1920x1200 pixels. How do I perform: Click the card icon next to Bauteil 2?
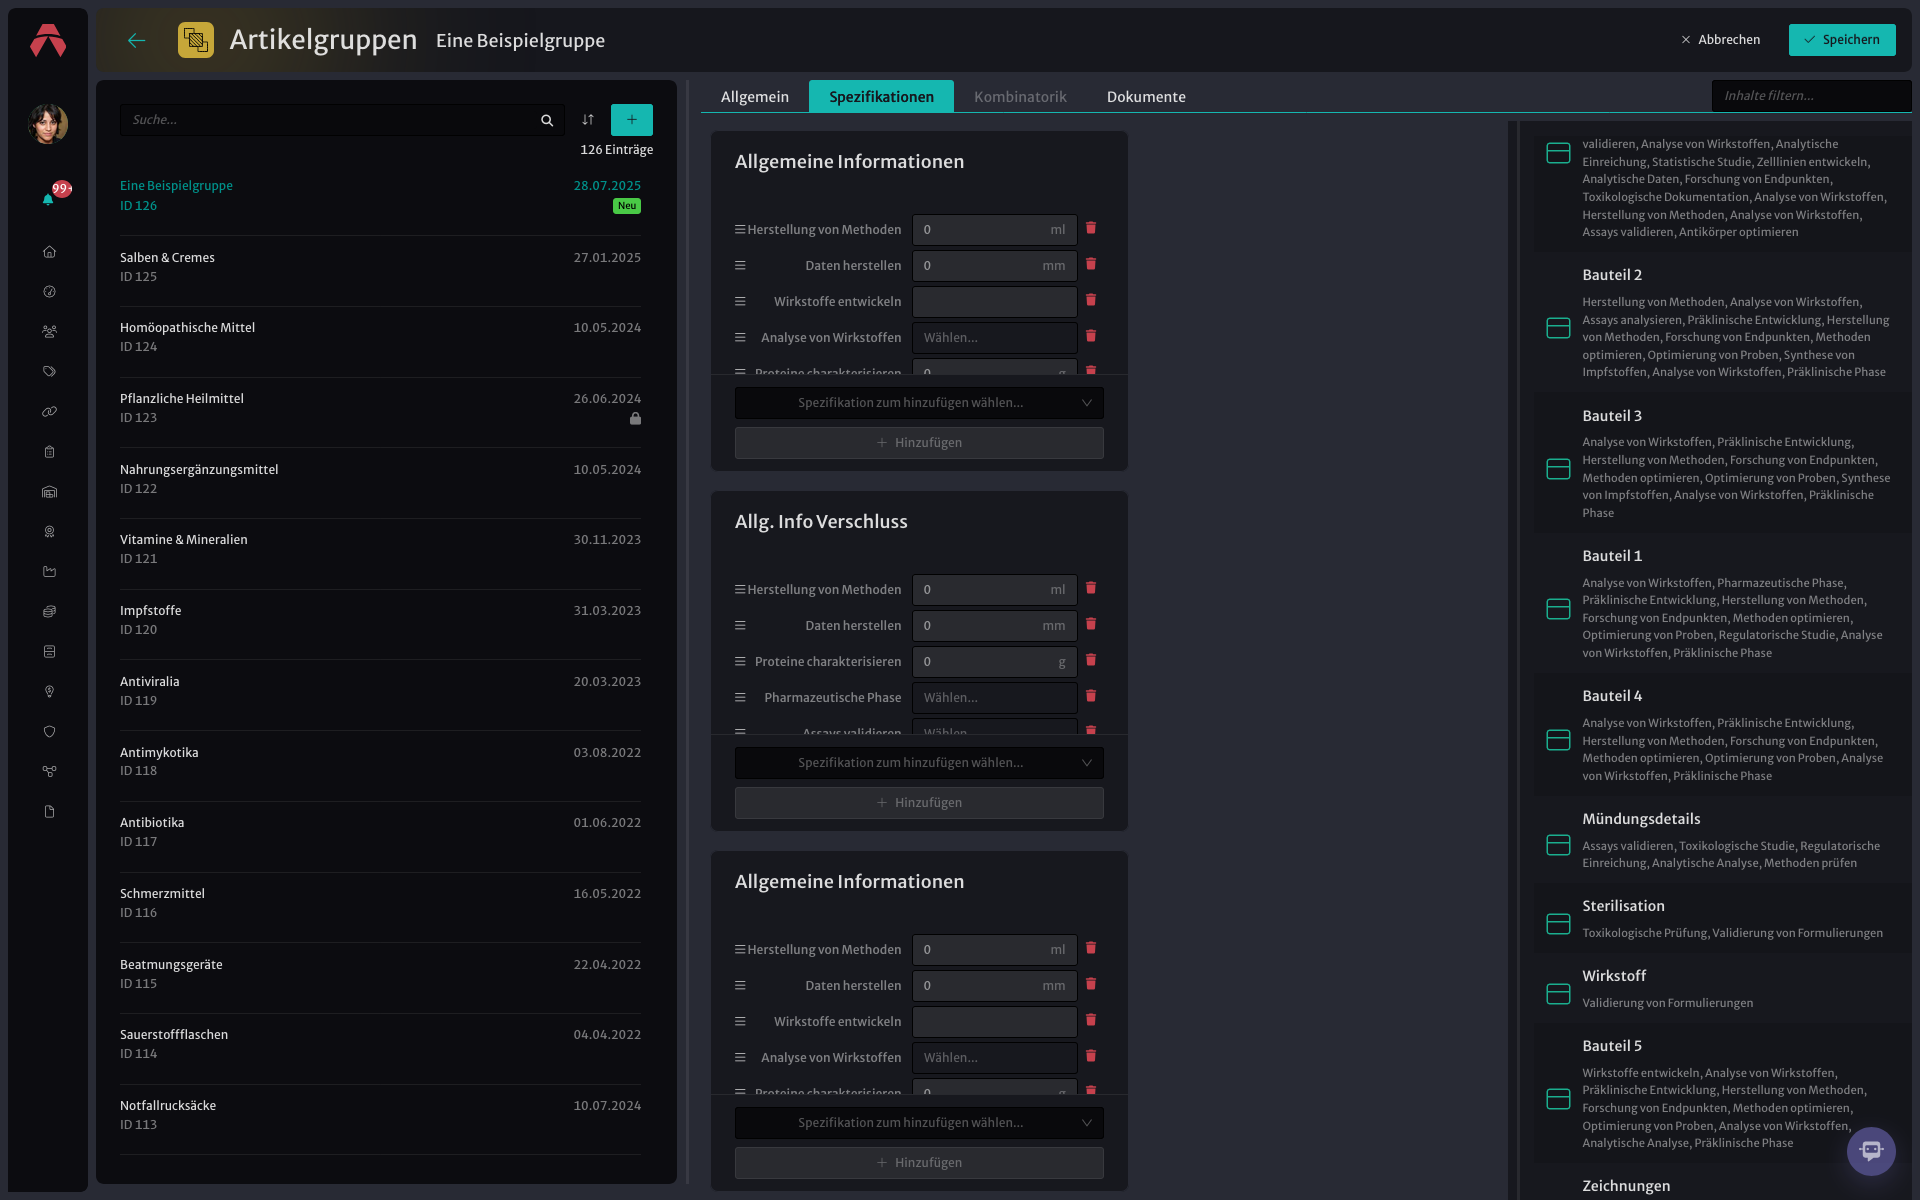1558,328
